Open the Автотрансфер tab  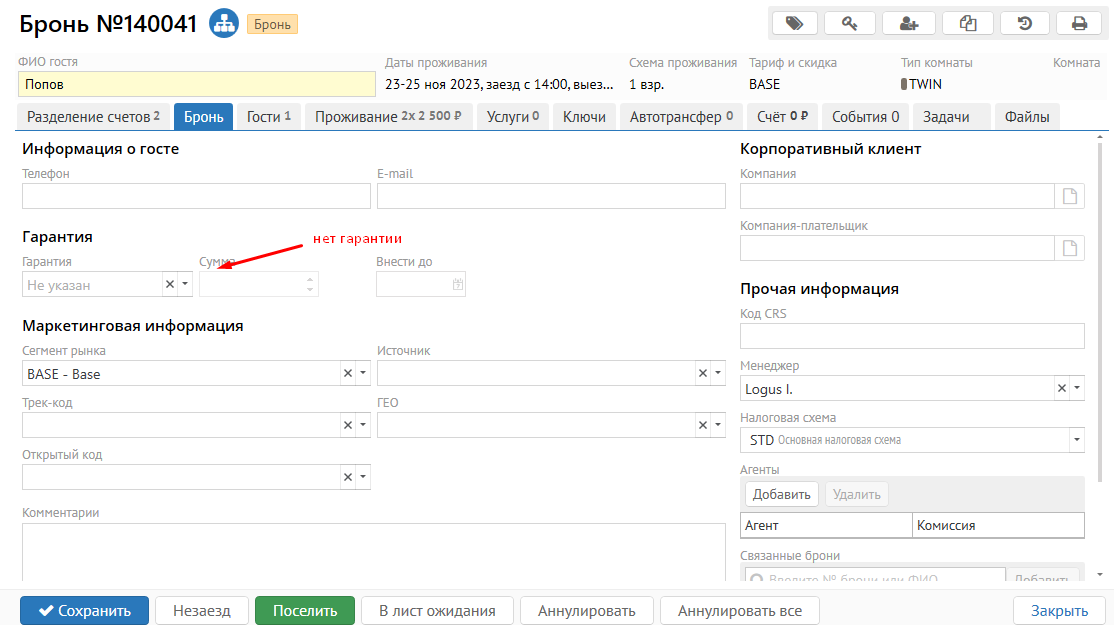(x=680, y=117)
